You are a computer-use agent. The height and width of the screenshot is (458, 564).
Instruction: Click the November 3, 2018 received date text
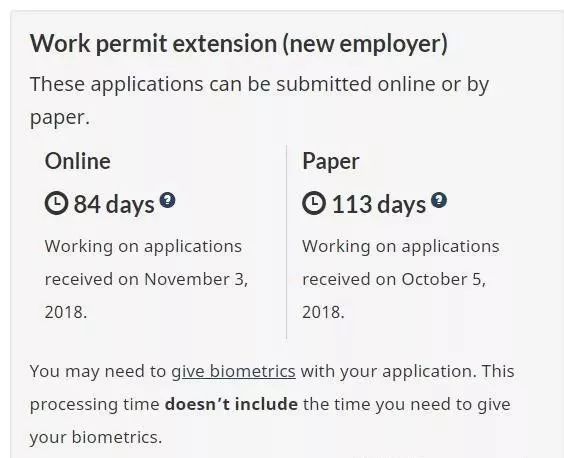pos(146,295)
